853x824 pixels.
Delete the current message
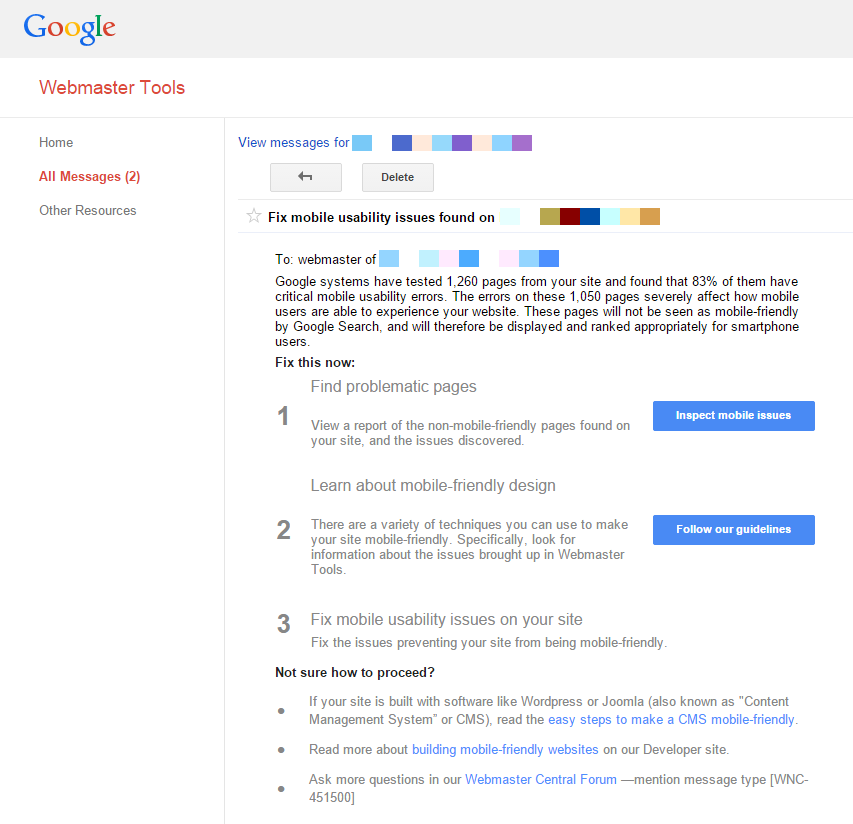(x=398, y=177)
